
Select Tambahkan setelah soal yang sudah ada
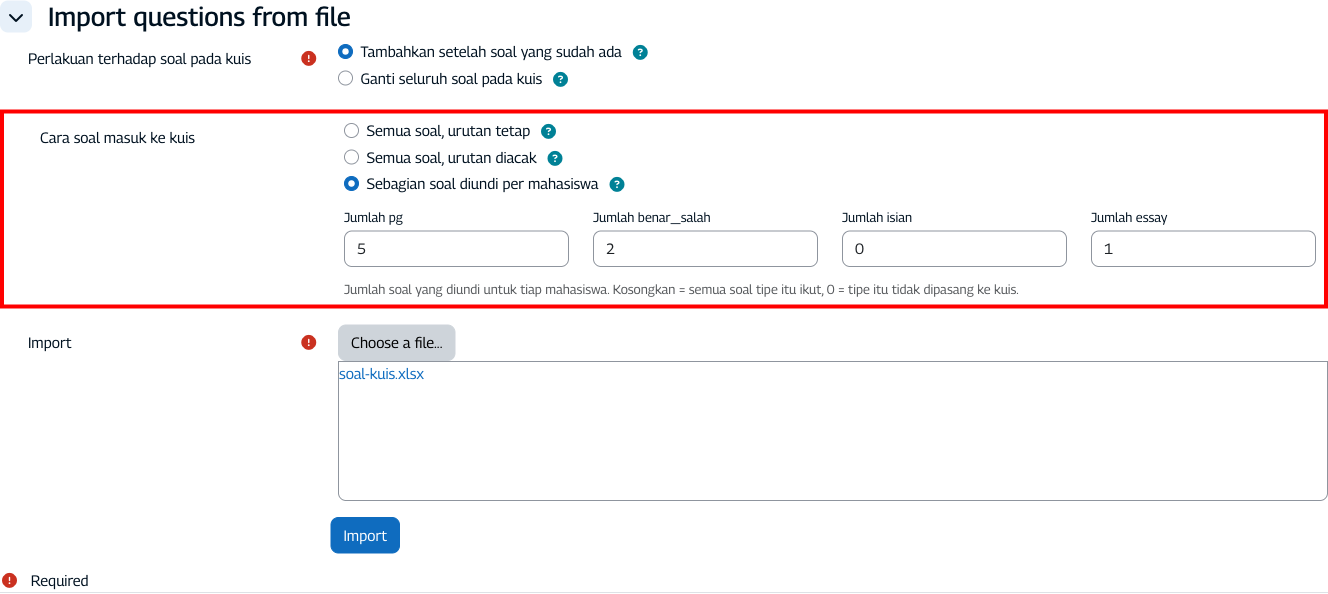346,52
